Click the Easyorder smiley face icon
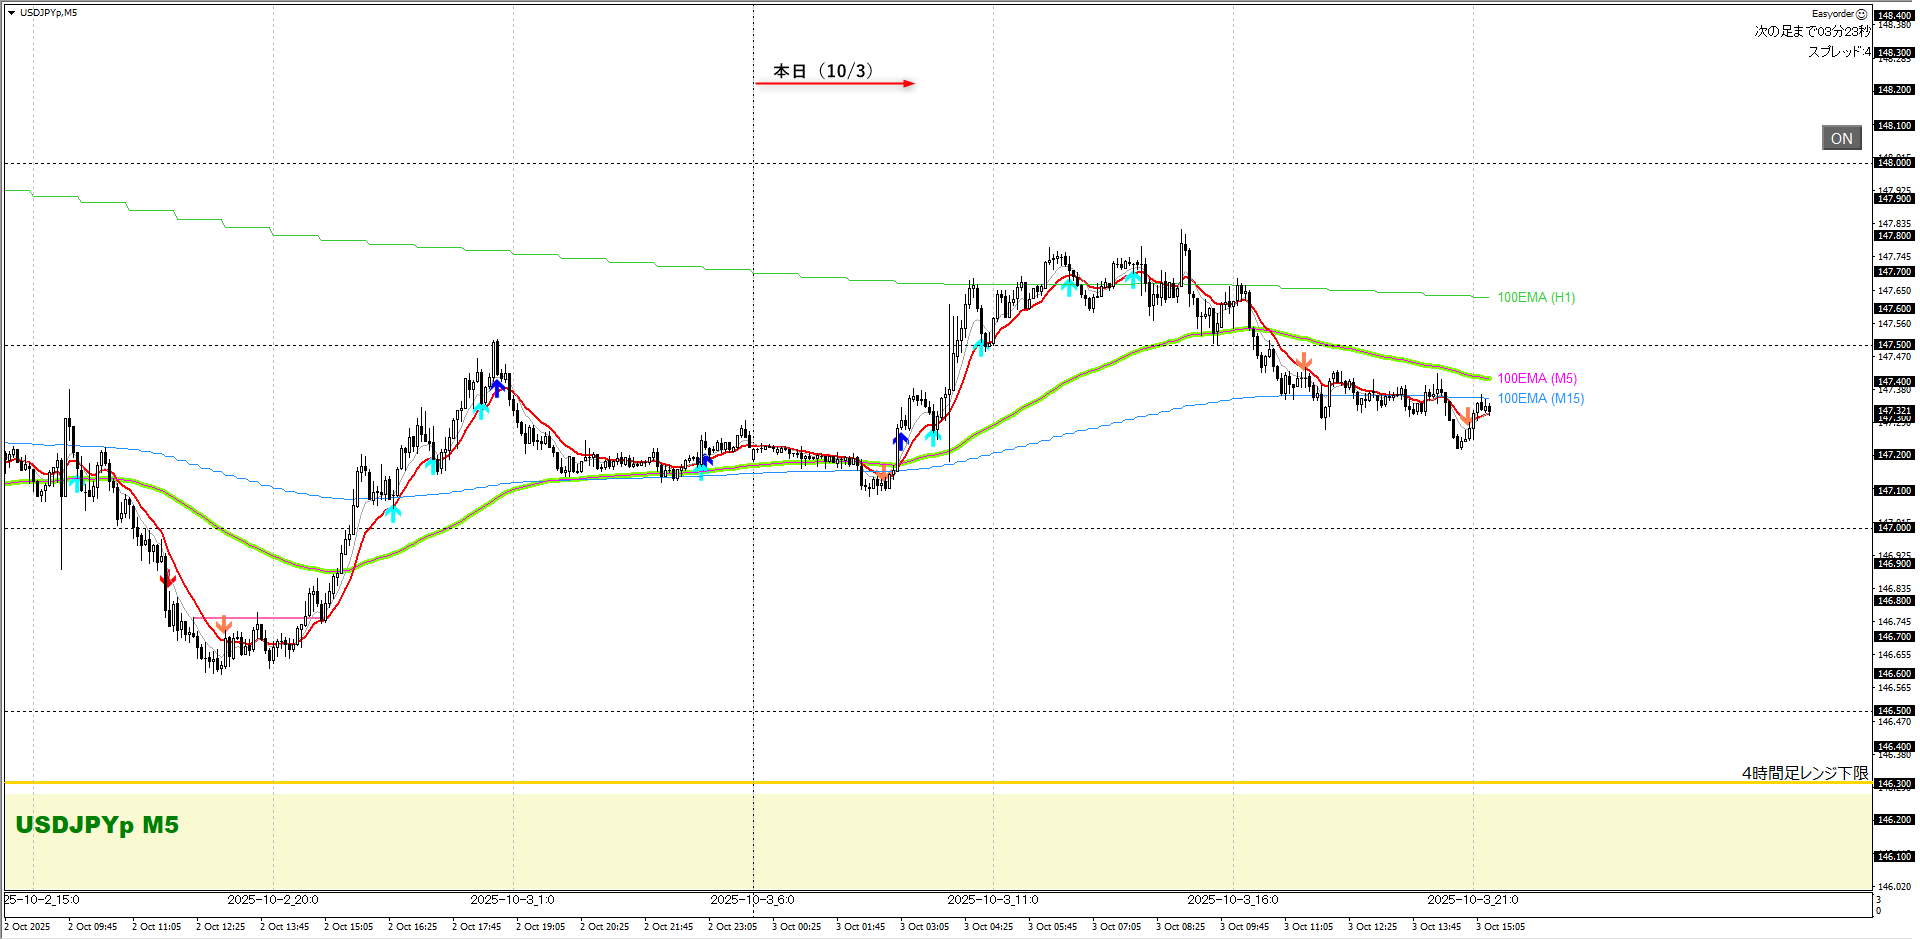Viewport: 1920px width, 940px height. tap(1861, 14)
